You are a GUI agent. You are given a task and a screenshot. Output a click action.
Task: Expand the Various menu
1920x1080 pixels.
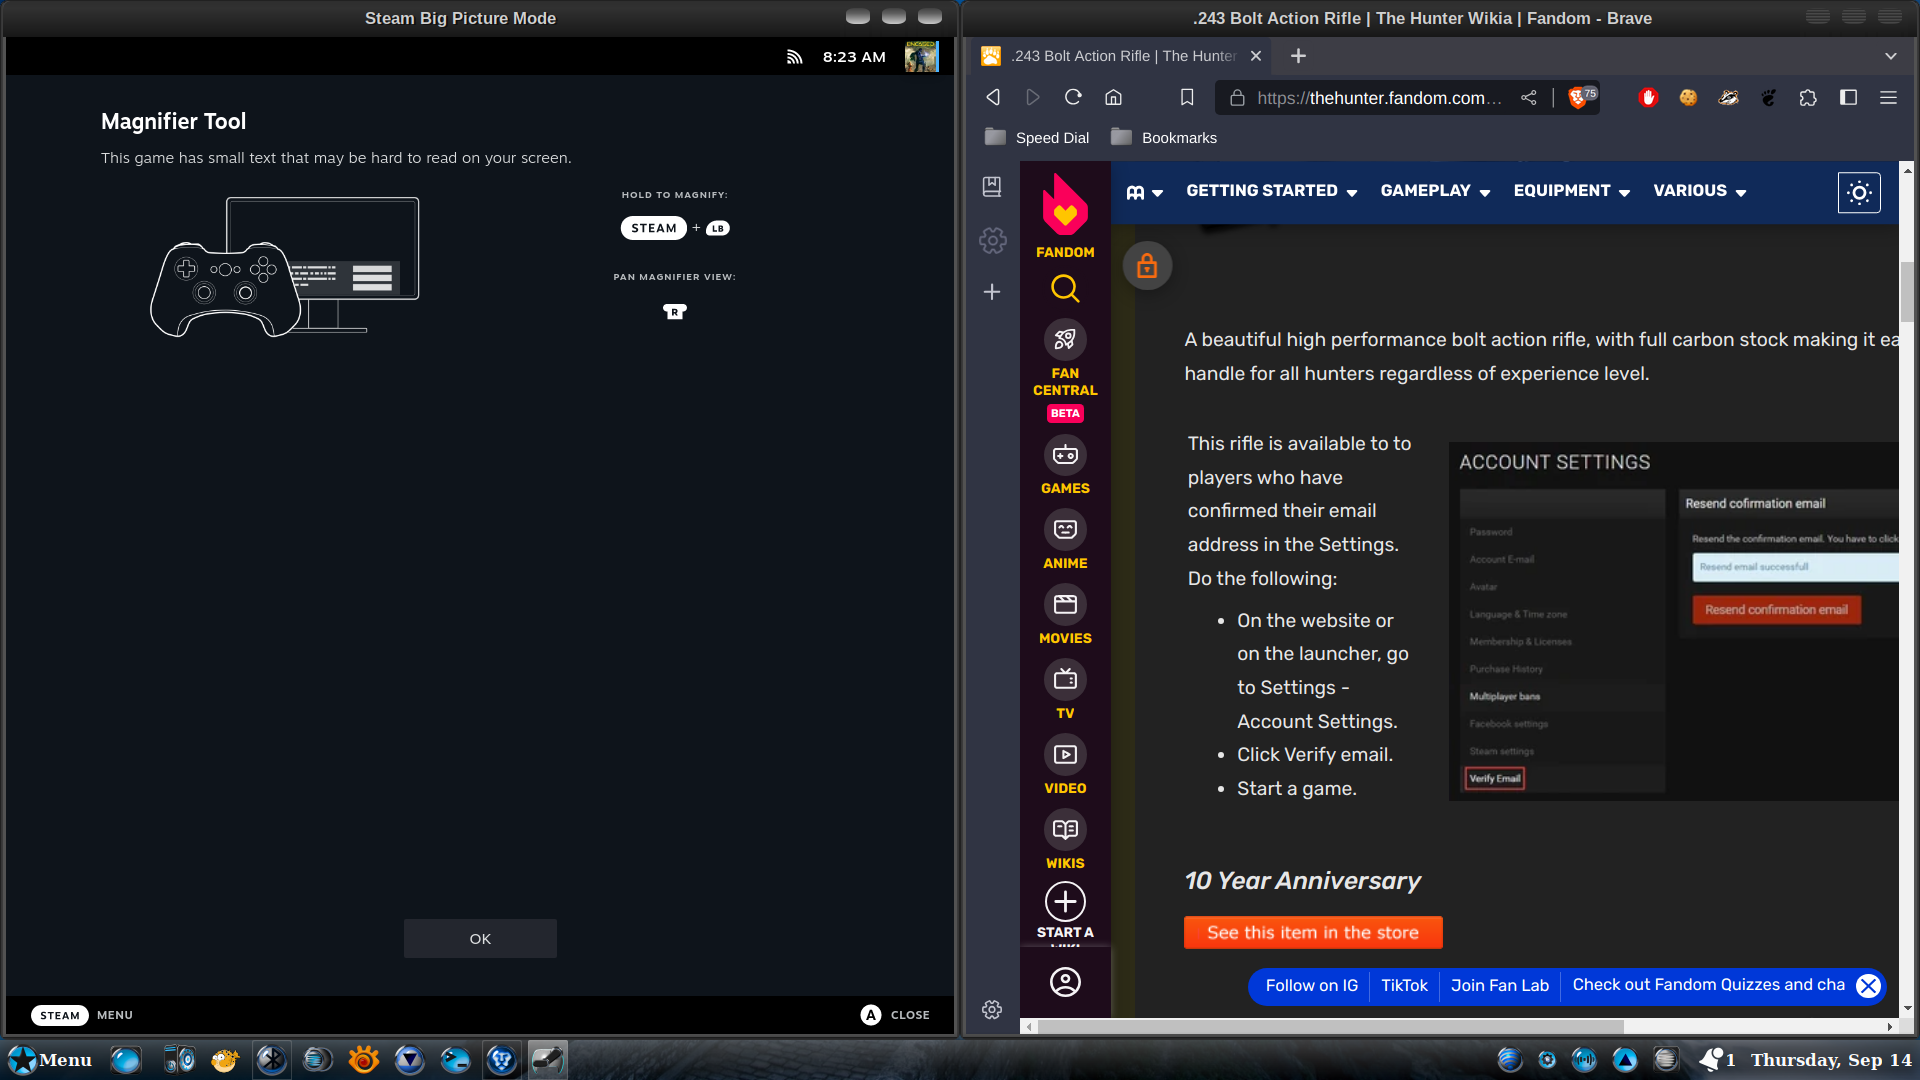[x=1700, y=191]
